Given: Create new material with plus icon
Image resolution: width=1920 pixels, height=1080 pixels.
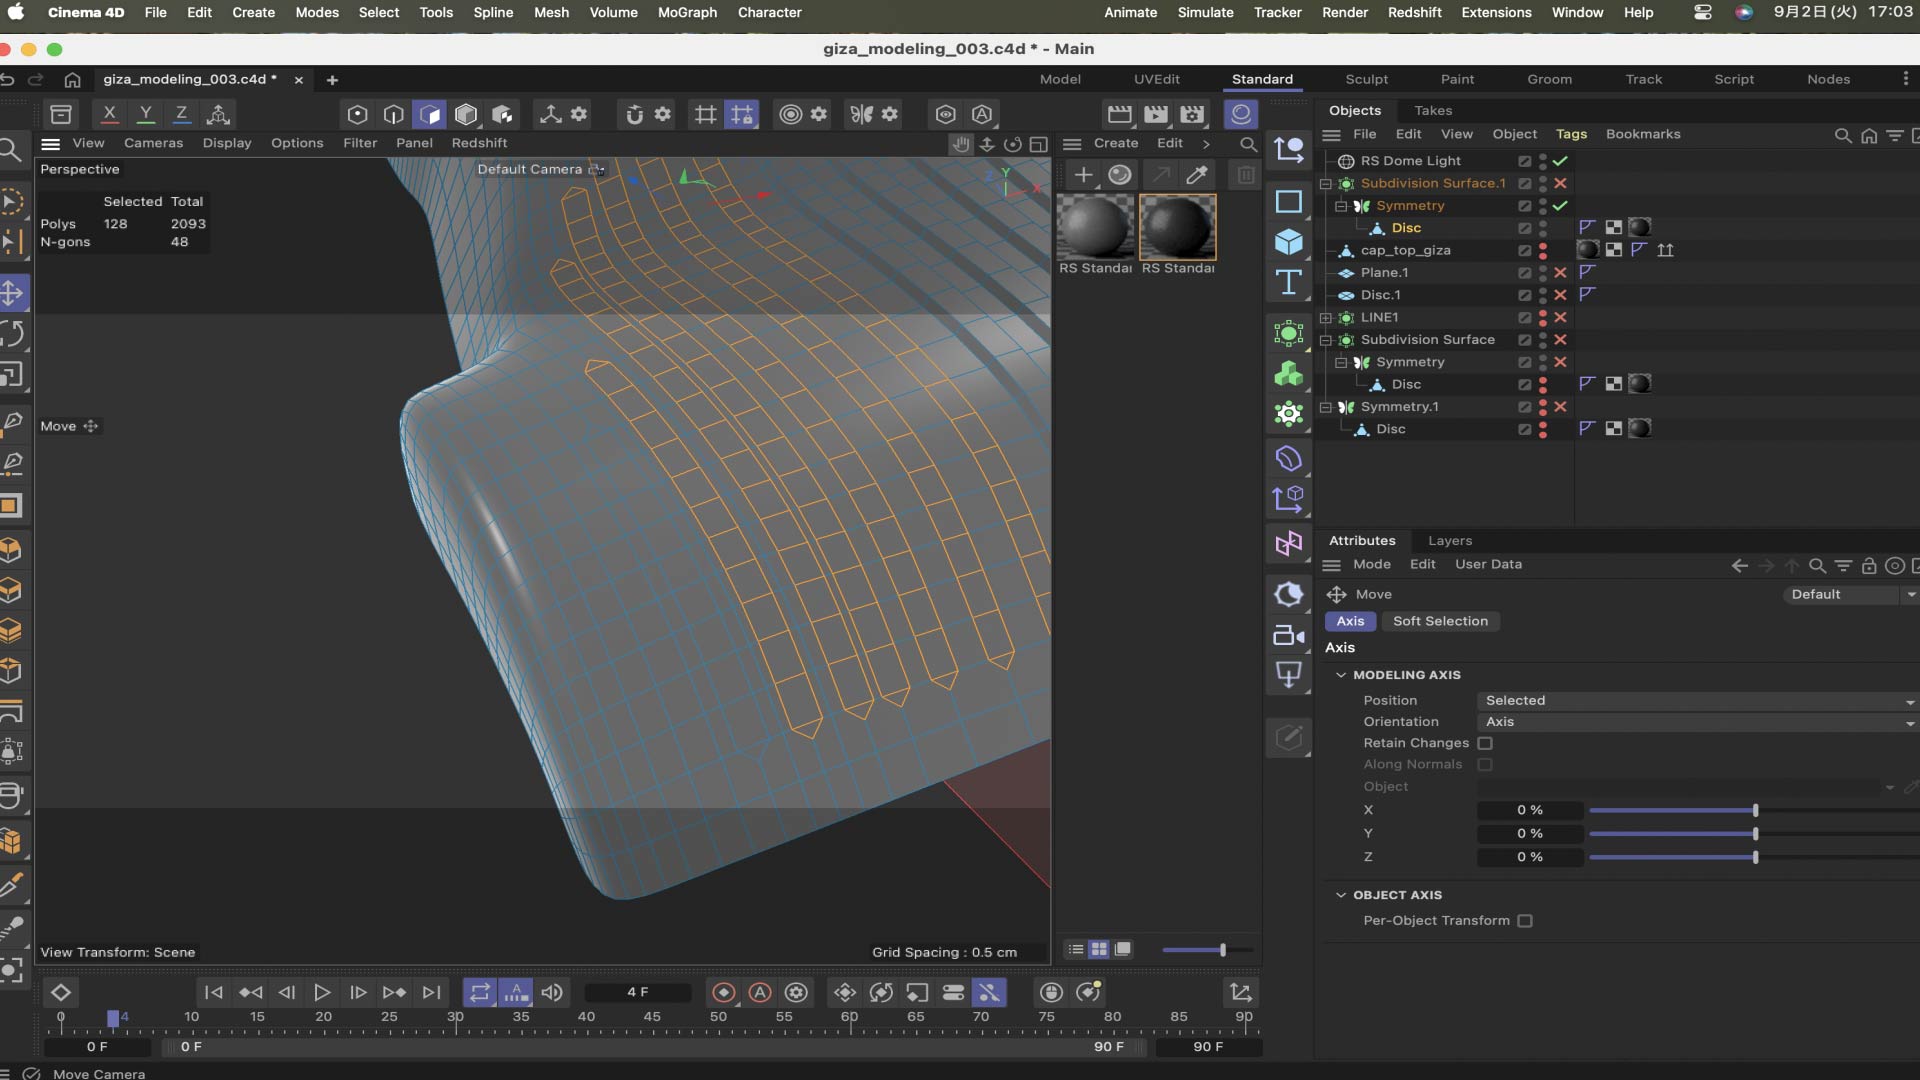Looking at the screenshot, I should tap(1083, 175).
